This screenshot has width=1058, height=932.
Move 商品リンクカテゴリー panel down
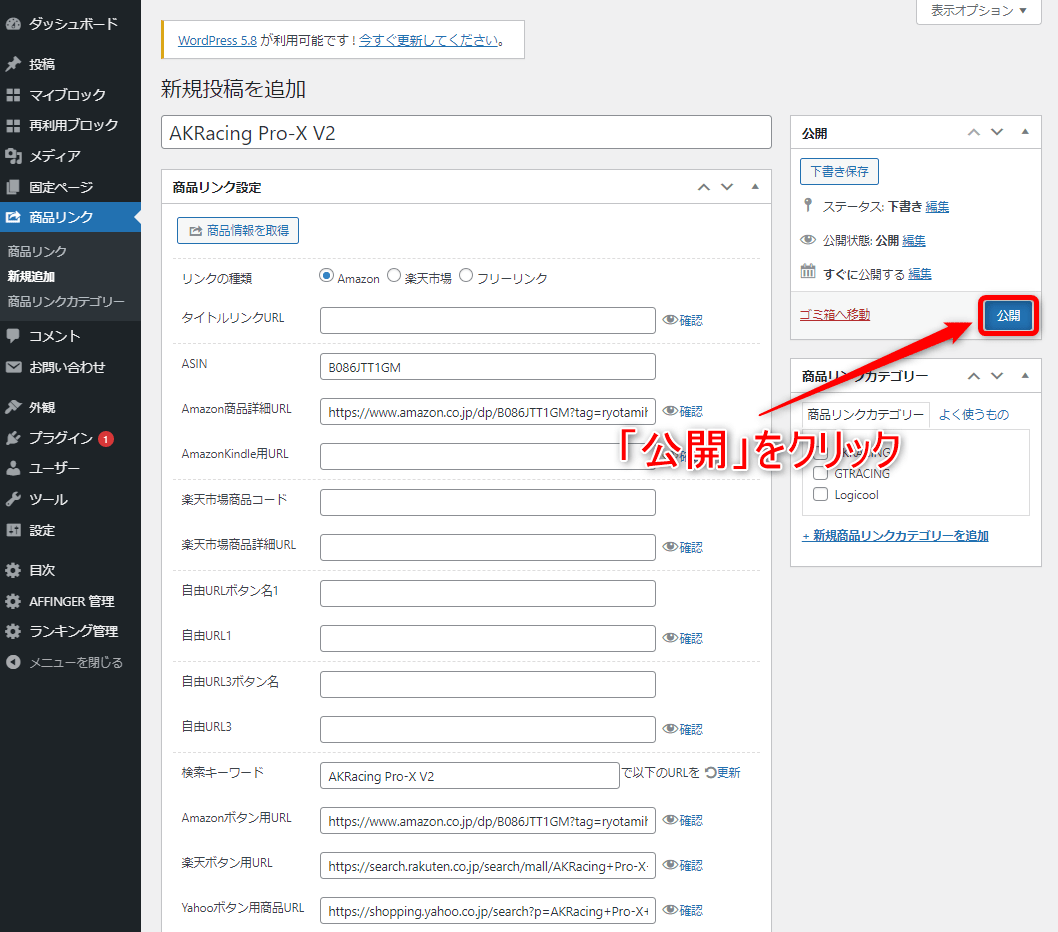[x=997, y=376]
